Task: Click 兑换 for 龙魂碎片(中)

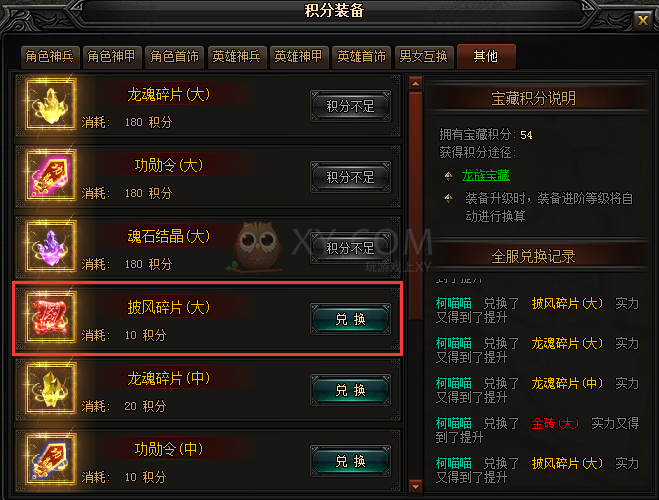Action: [351, 390]
